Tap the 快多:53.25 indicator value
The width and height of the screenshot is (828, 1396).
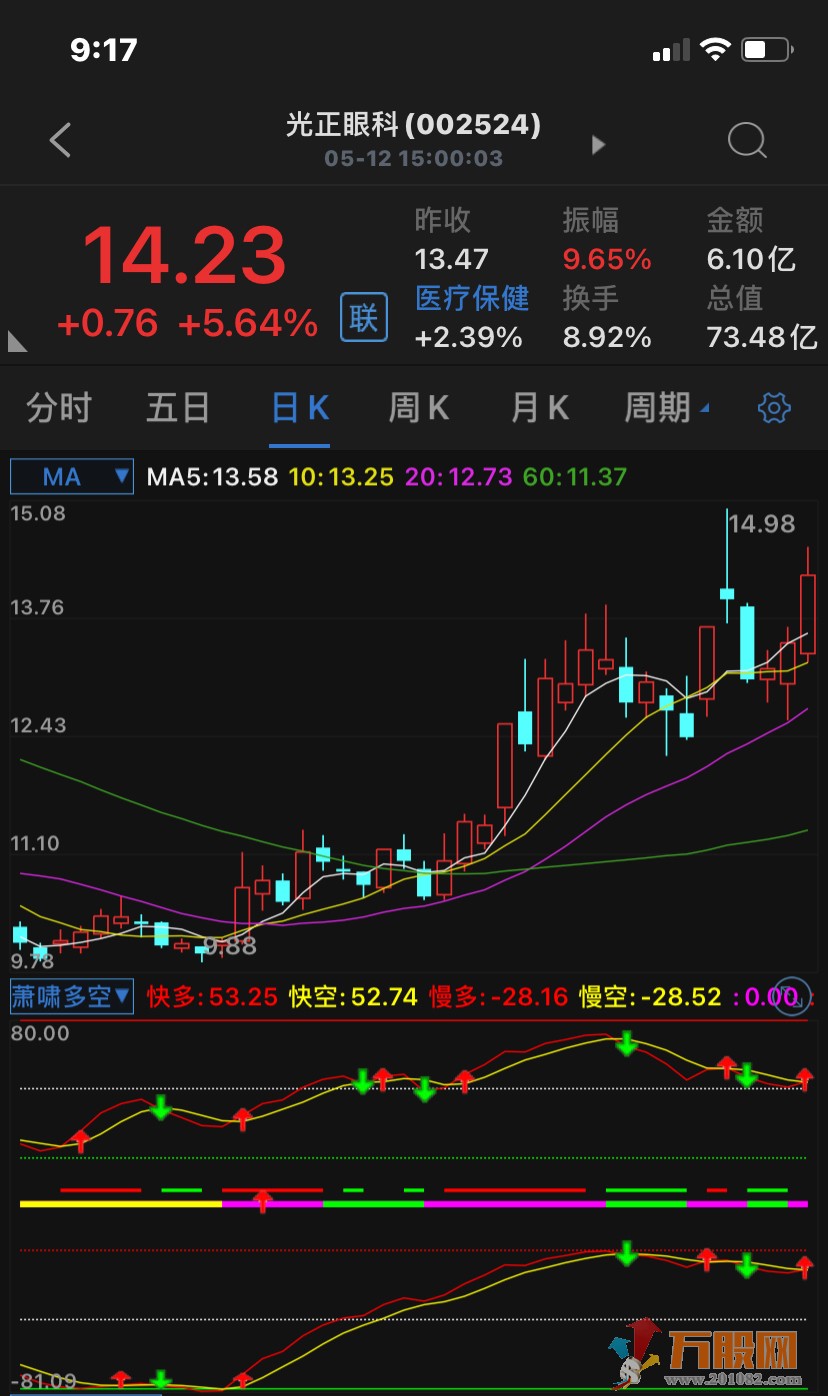(212, 997)
